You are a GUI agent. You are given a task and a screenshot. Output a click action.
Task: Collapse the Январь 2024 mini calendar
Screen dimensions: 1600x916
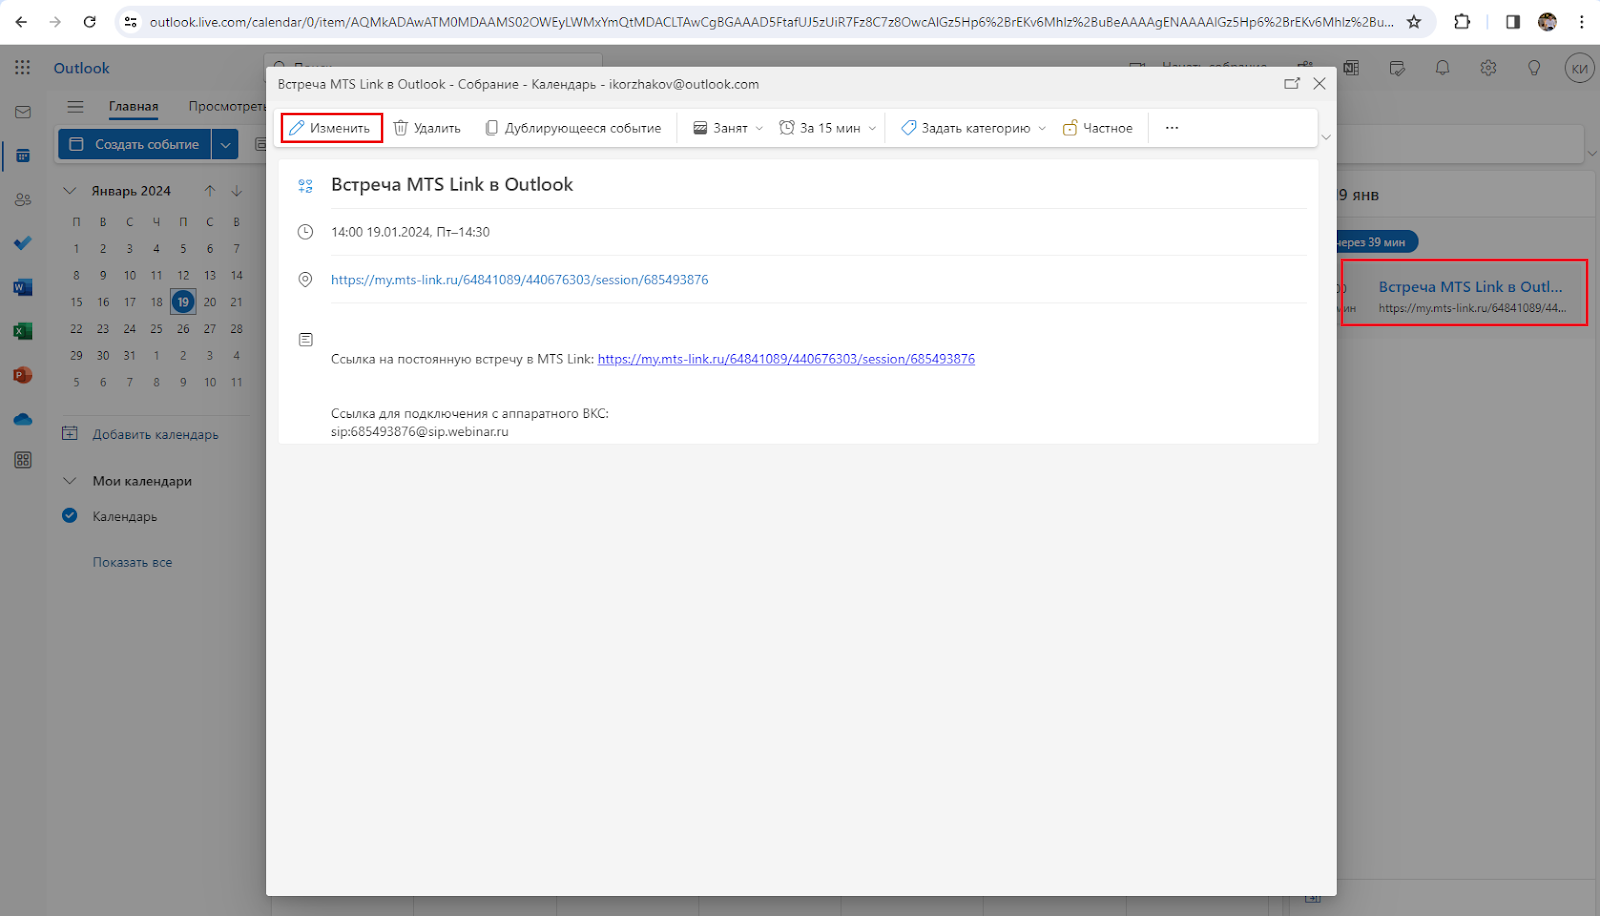point(70,190)
